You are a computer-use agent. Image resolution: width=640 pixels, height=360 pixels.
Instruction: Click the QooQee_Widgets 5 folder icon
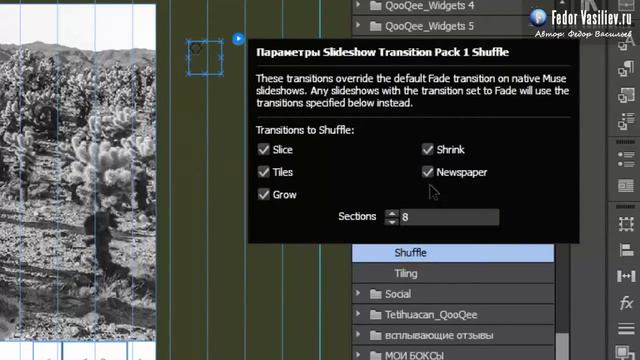point(375,26)
